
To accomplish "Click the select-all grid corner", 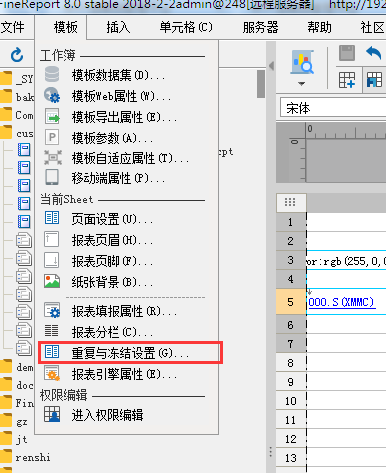I will coord(290,202).
